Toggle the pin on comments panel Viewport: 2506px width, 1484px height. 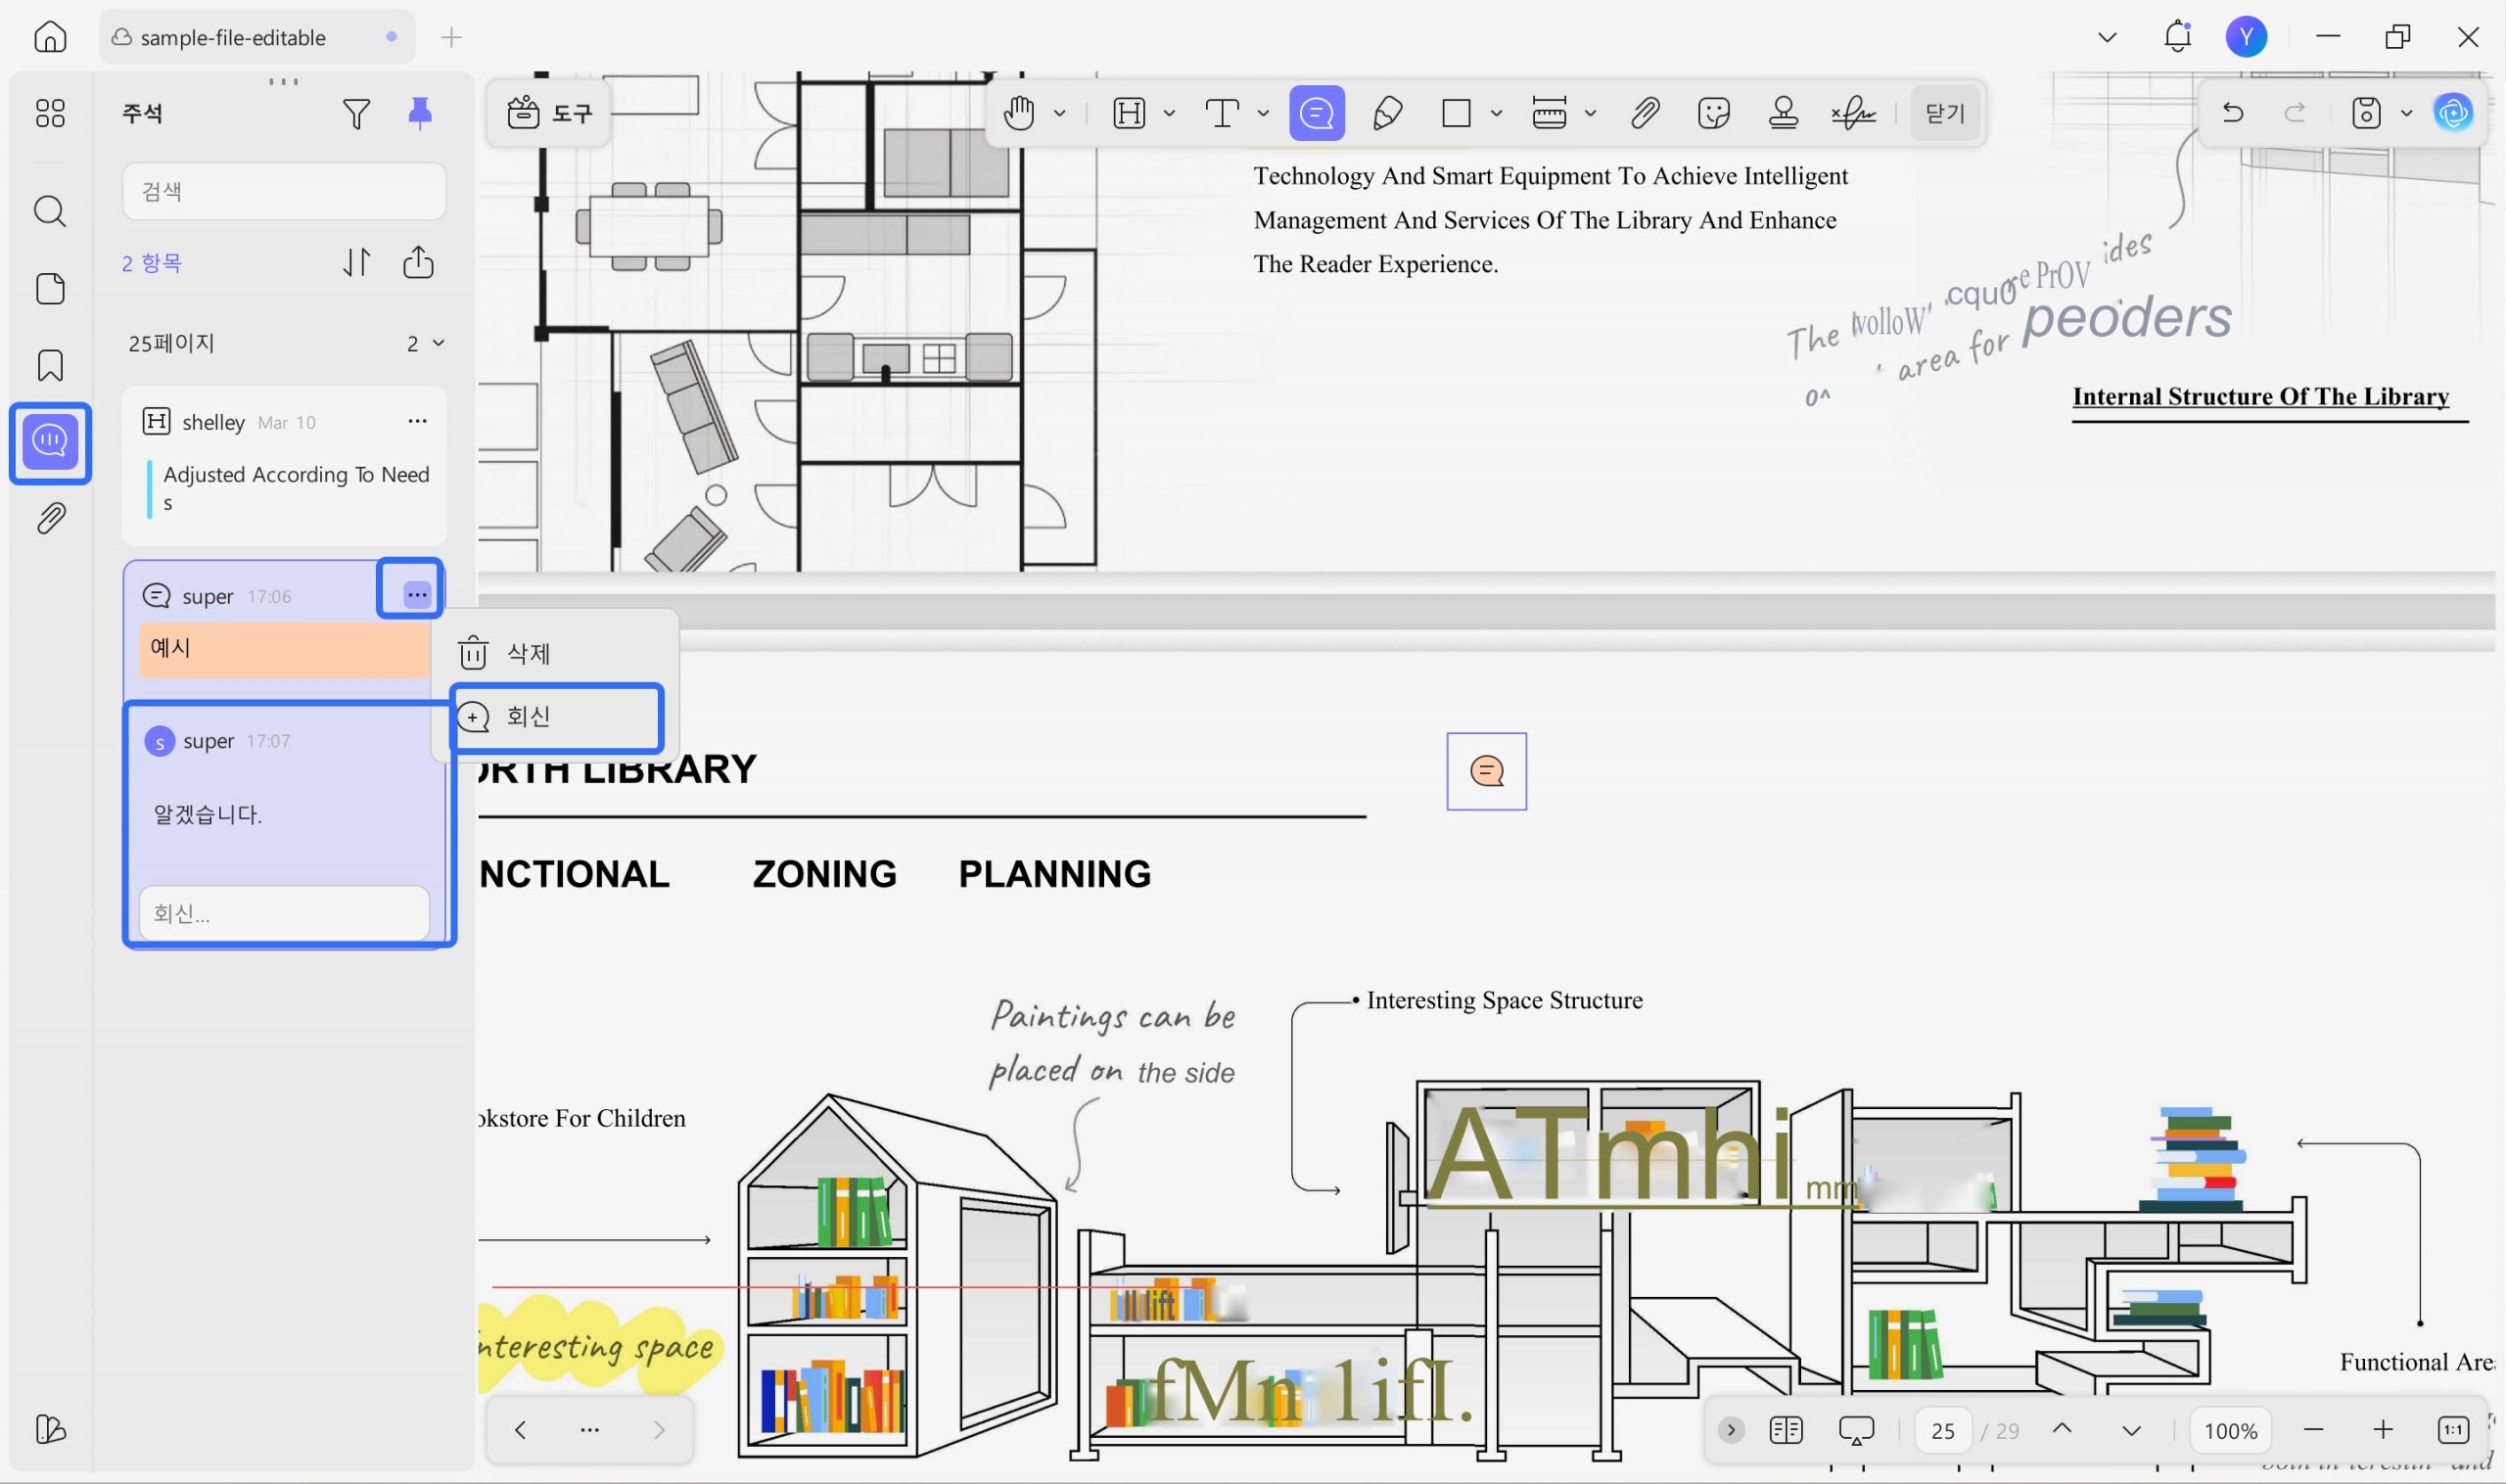click(420, 113)
